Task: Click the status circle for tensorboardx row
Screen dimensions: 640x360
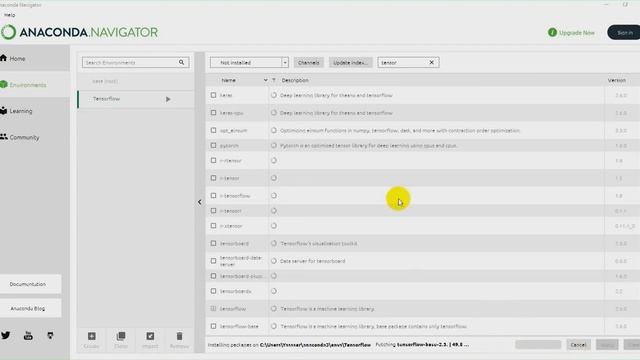Action: pyautogui.click(x=273, y=291)
